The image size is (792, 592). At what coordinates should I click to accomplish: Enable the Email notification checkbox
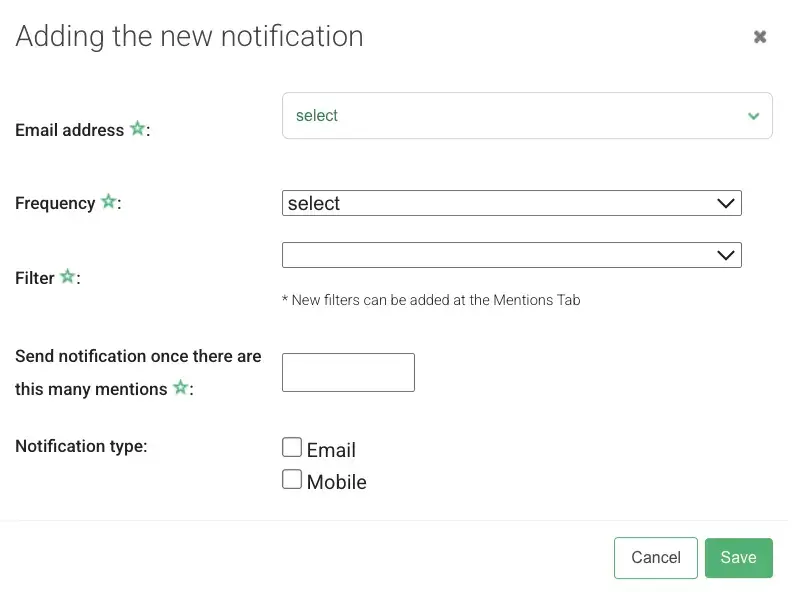point(292,447)
